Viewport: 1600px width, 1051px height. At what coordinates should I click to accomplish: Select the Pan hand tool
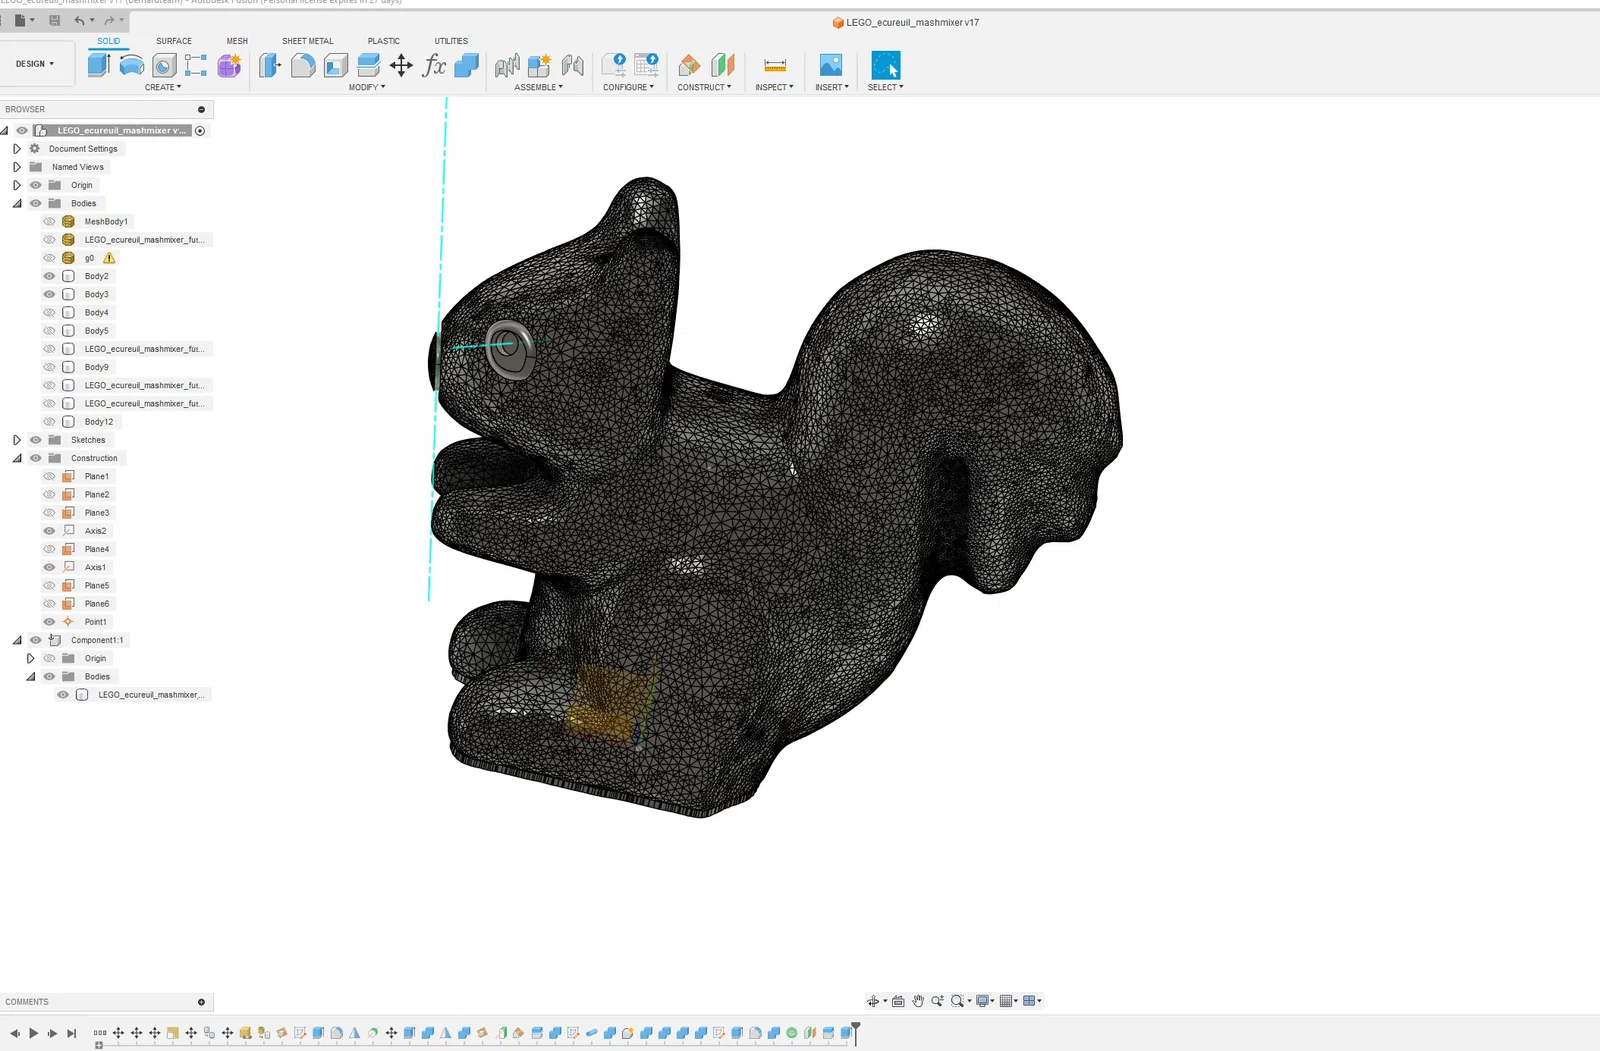(x=918, y=1001)
